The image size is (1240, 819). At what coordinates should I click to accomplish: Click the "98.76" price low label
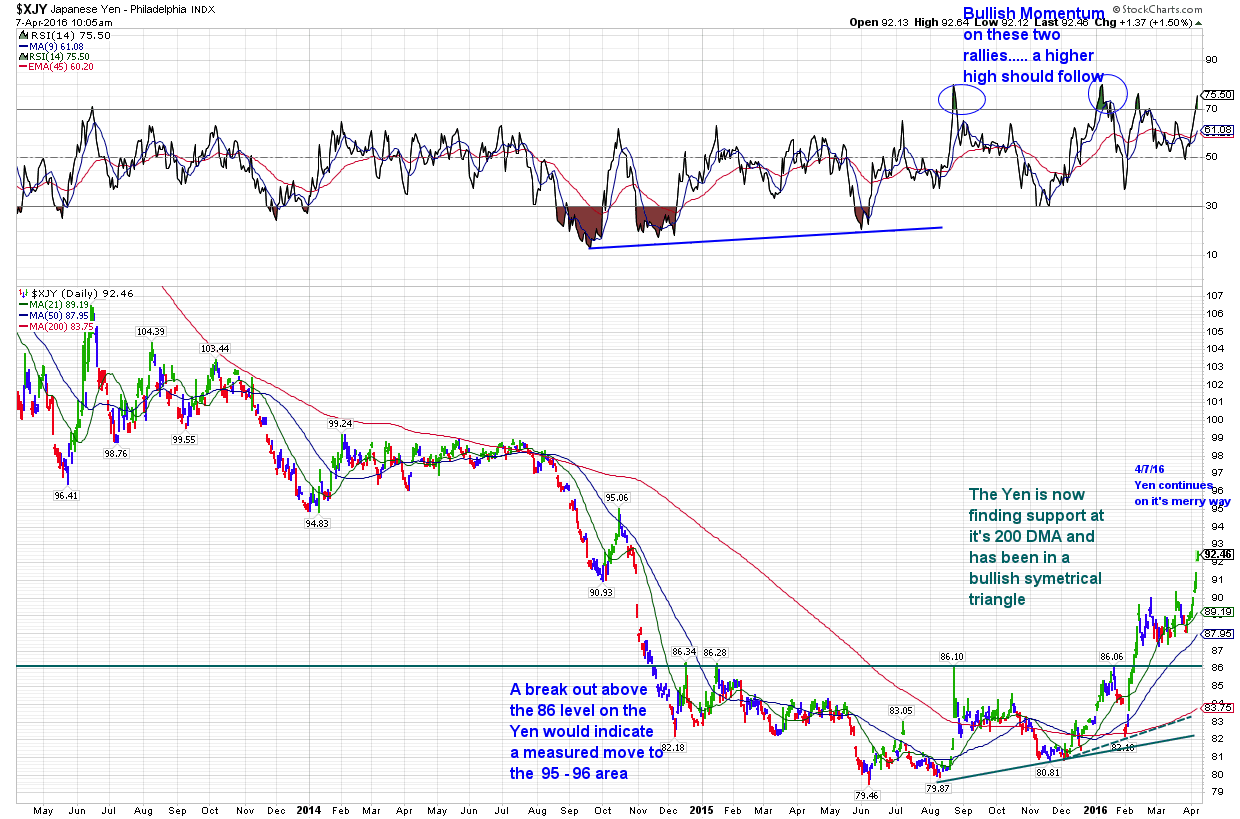(116, 453)
